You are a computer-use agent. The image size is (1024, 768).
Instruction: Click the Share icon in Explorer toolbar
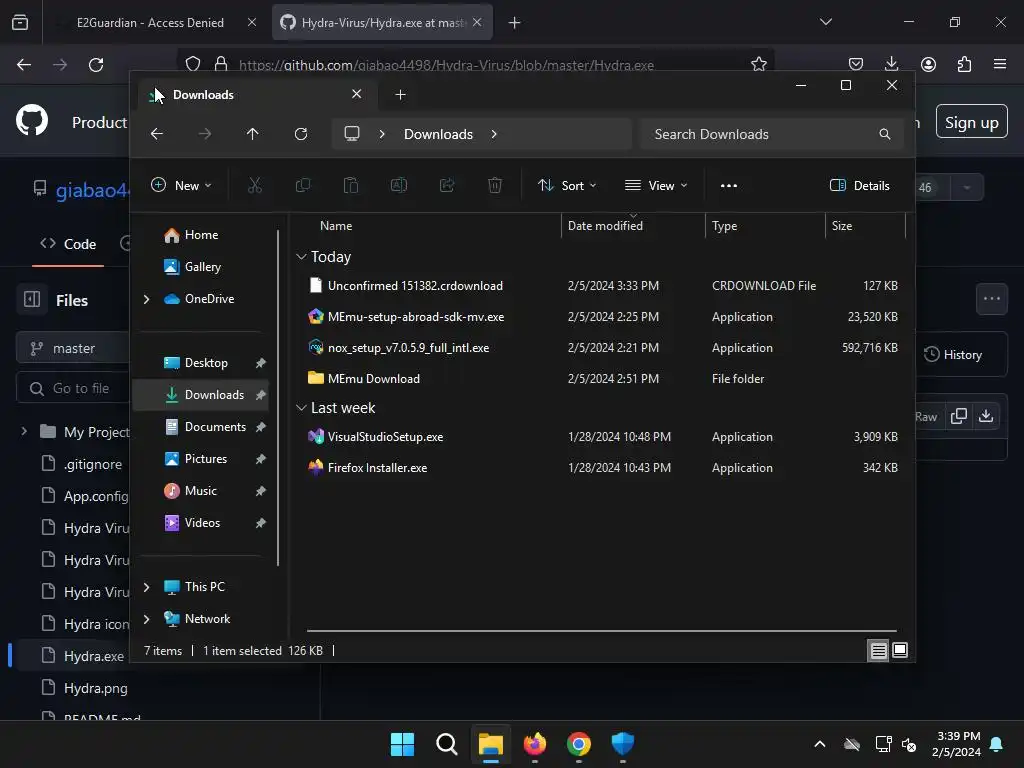point(447,185)
